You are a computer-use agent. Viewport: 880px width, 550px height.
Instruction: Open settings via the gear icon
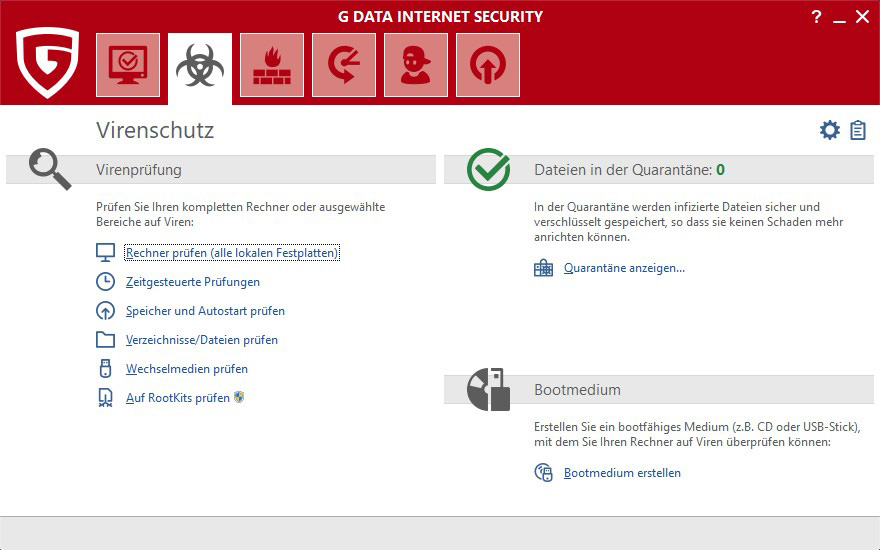(829, 130)
